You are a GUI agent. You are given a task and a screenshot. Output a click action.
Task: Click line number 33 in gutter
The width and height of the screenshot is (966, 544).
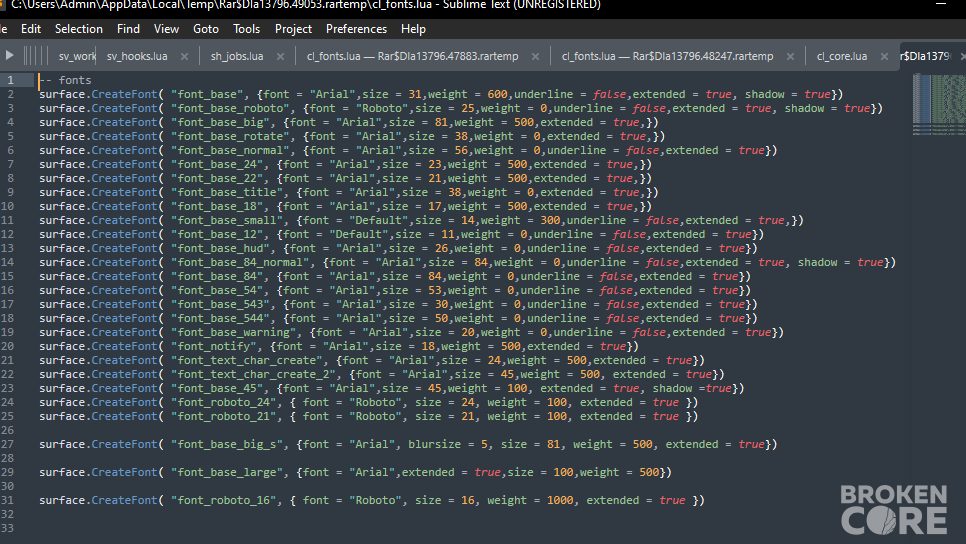pos(7,528)
